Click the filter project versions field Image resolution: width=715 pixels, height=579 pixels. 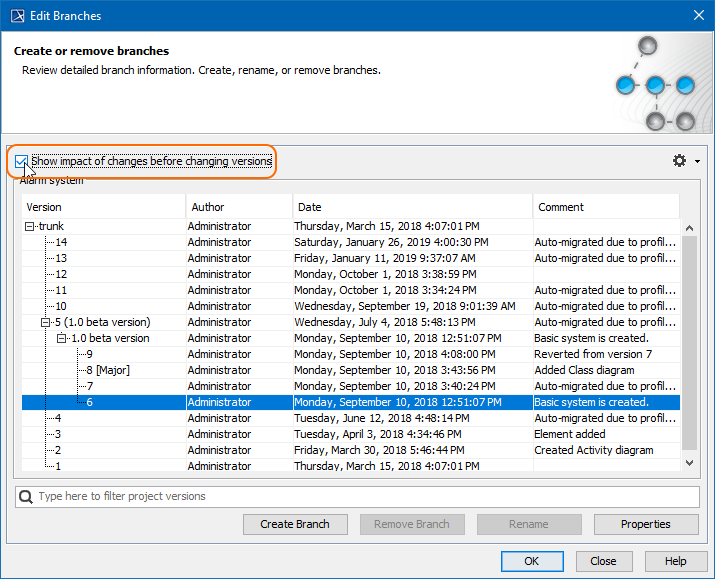click(x=360, y=496)
